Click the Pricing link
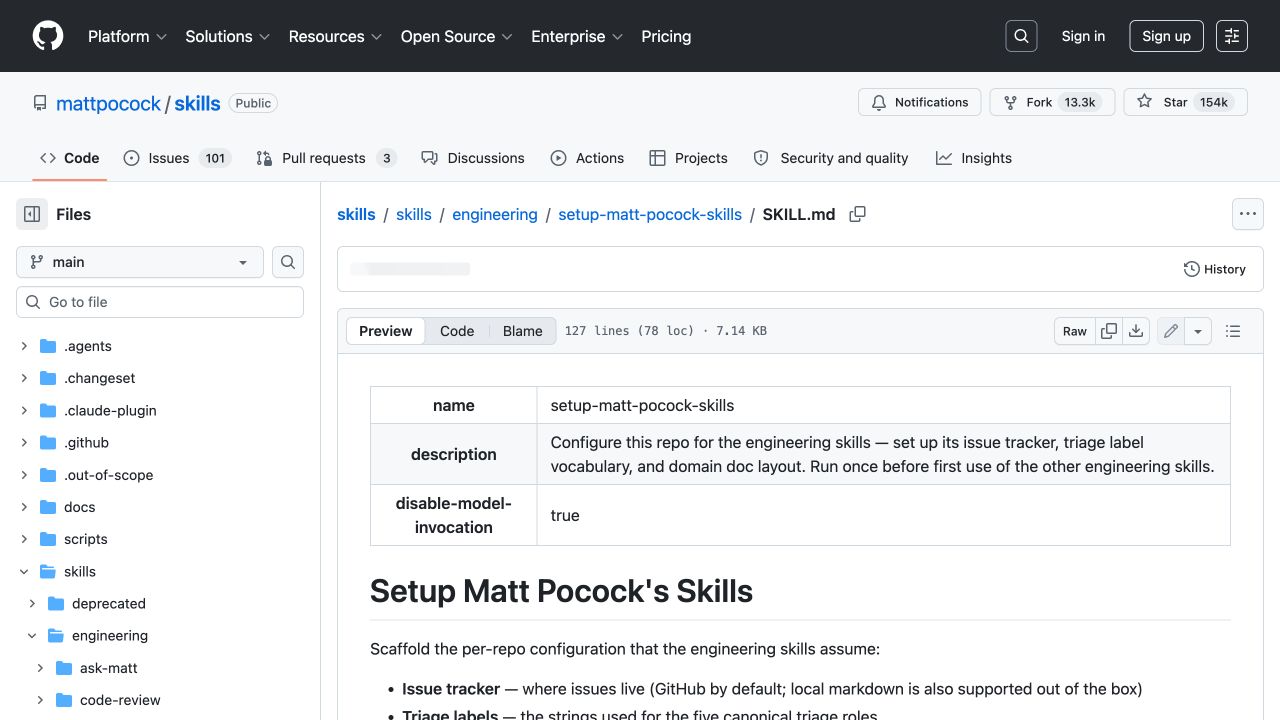The image size is (1280, 720). click(666, 36)
